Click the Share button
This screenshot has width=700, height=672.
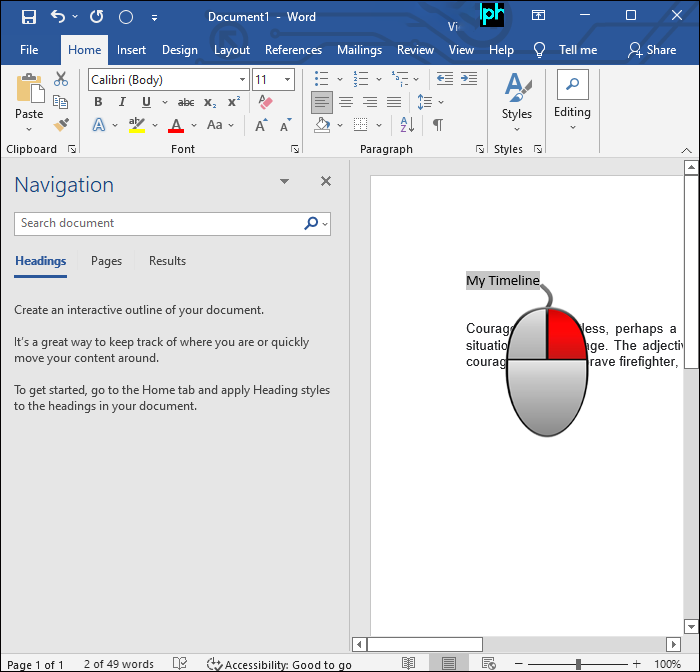click(652, 50)
